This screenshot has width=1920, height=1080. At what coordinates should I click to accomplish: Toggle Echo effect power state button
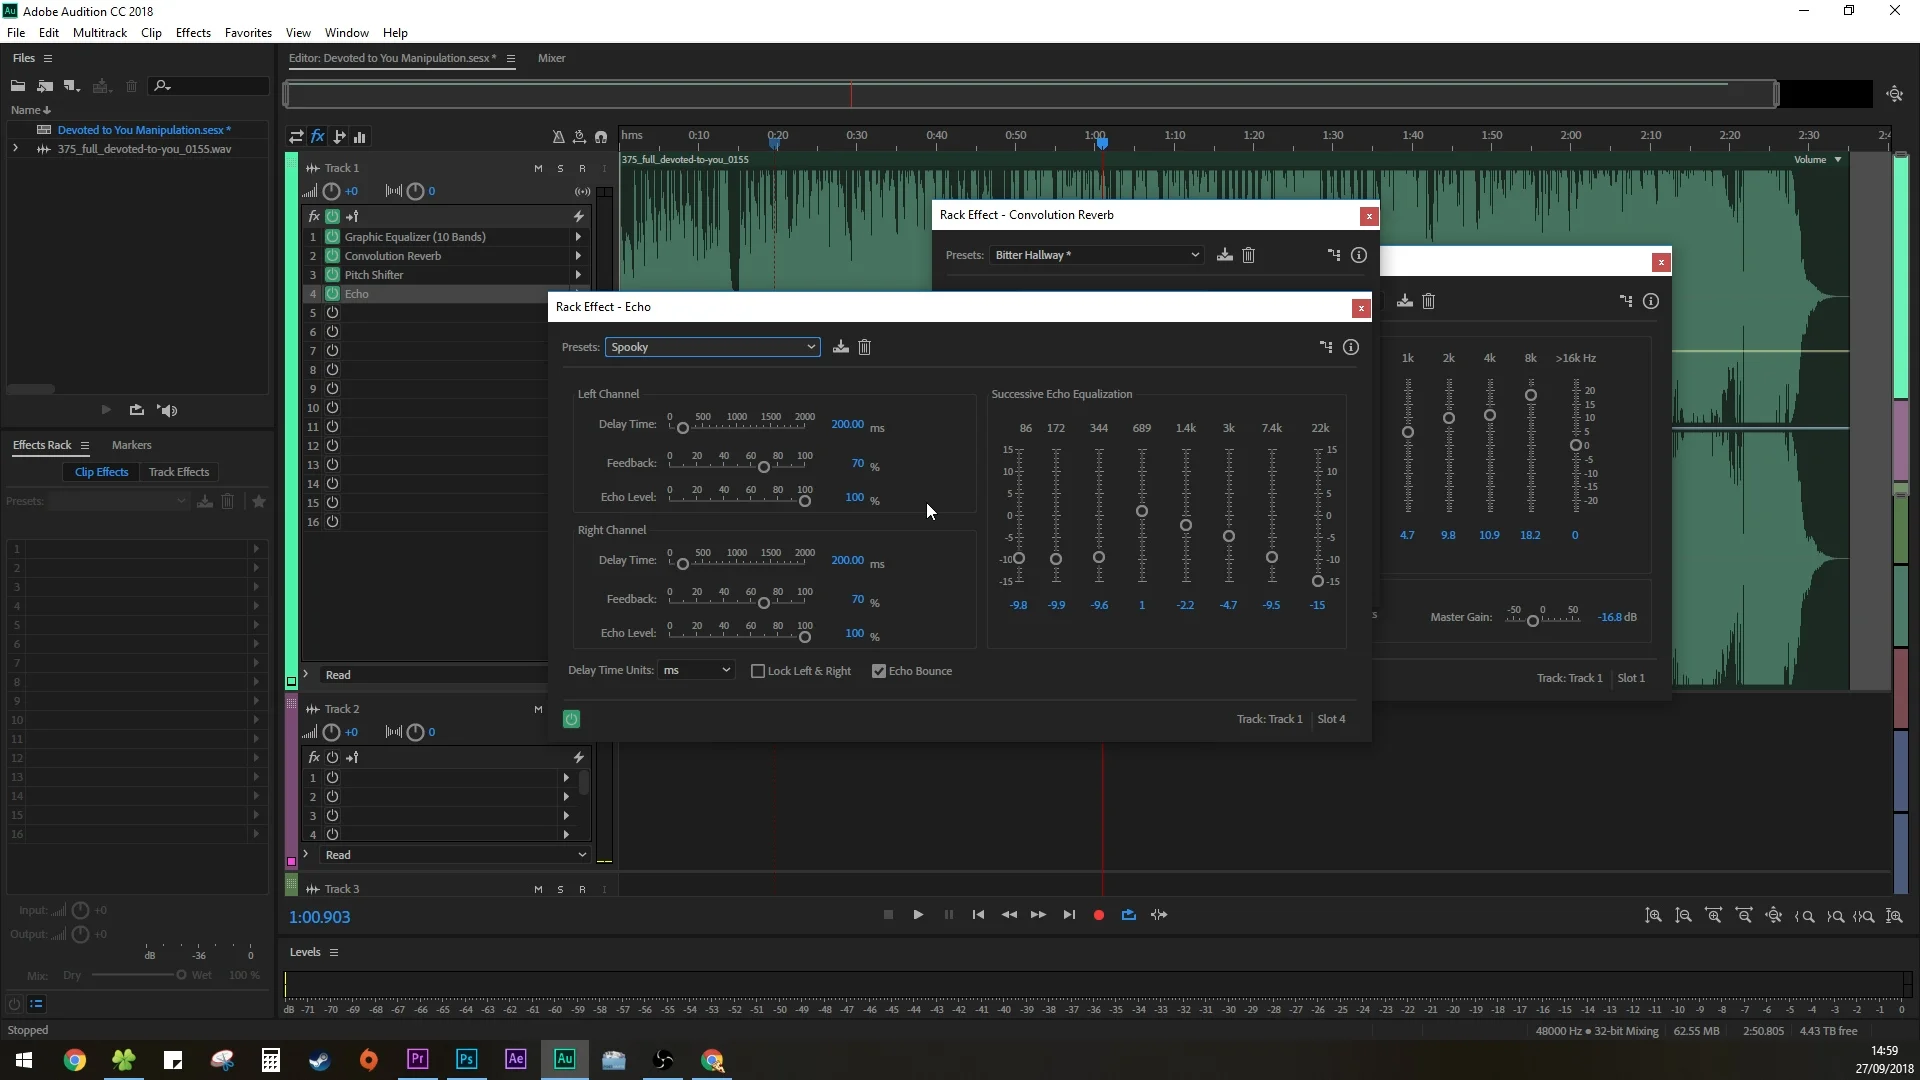tap(571, 719)
